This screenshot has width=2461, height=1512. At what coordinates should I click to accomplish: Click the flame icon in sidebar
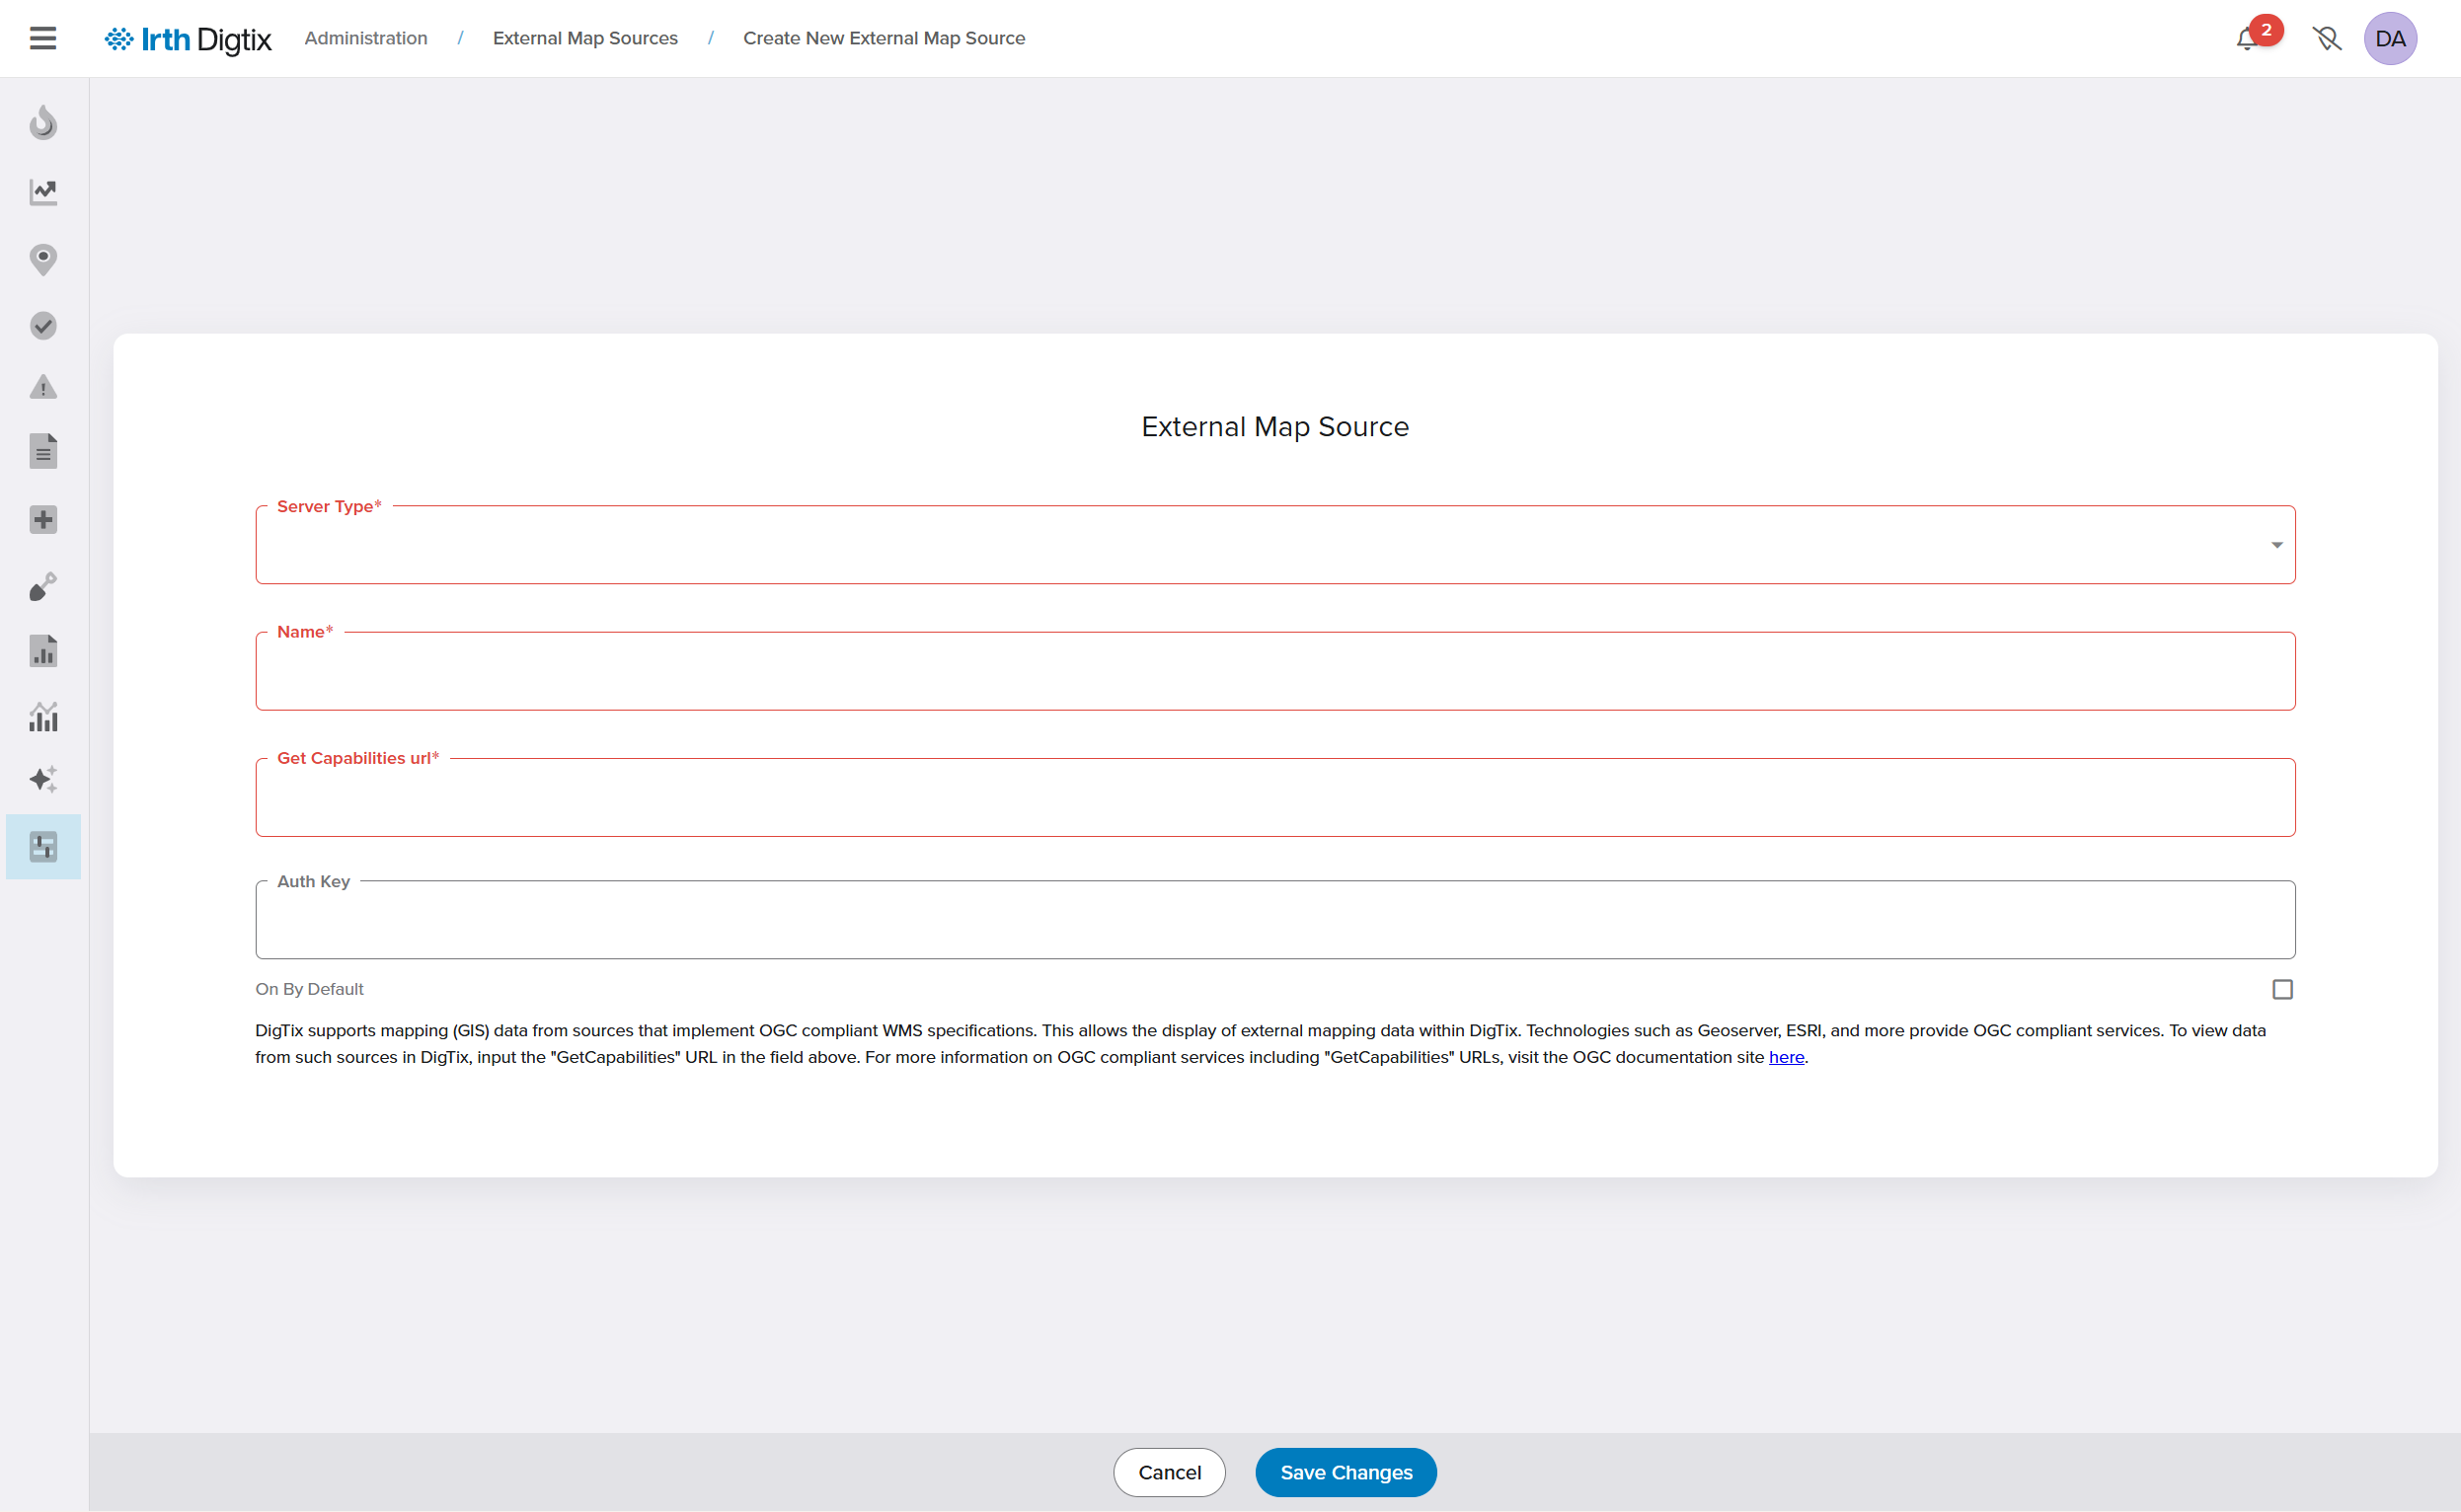click(43, 123)
